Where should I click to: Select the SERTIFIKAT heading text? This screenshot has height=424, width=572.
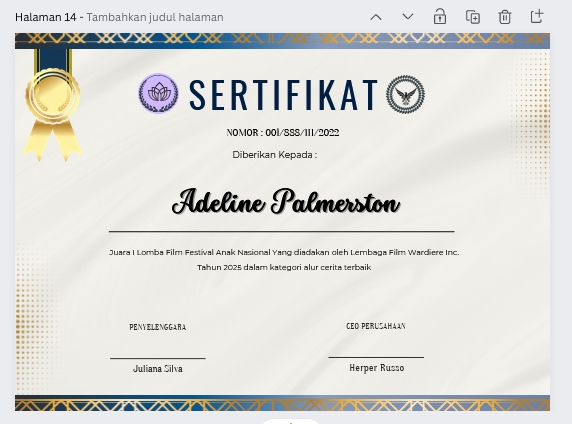click(x=283, y=95)
